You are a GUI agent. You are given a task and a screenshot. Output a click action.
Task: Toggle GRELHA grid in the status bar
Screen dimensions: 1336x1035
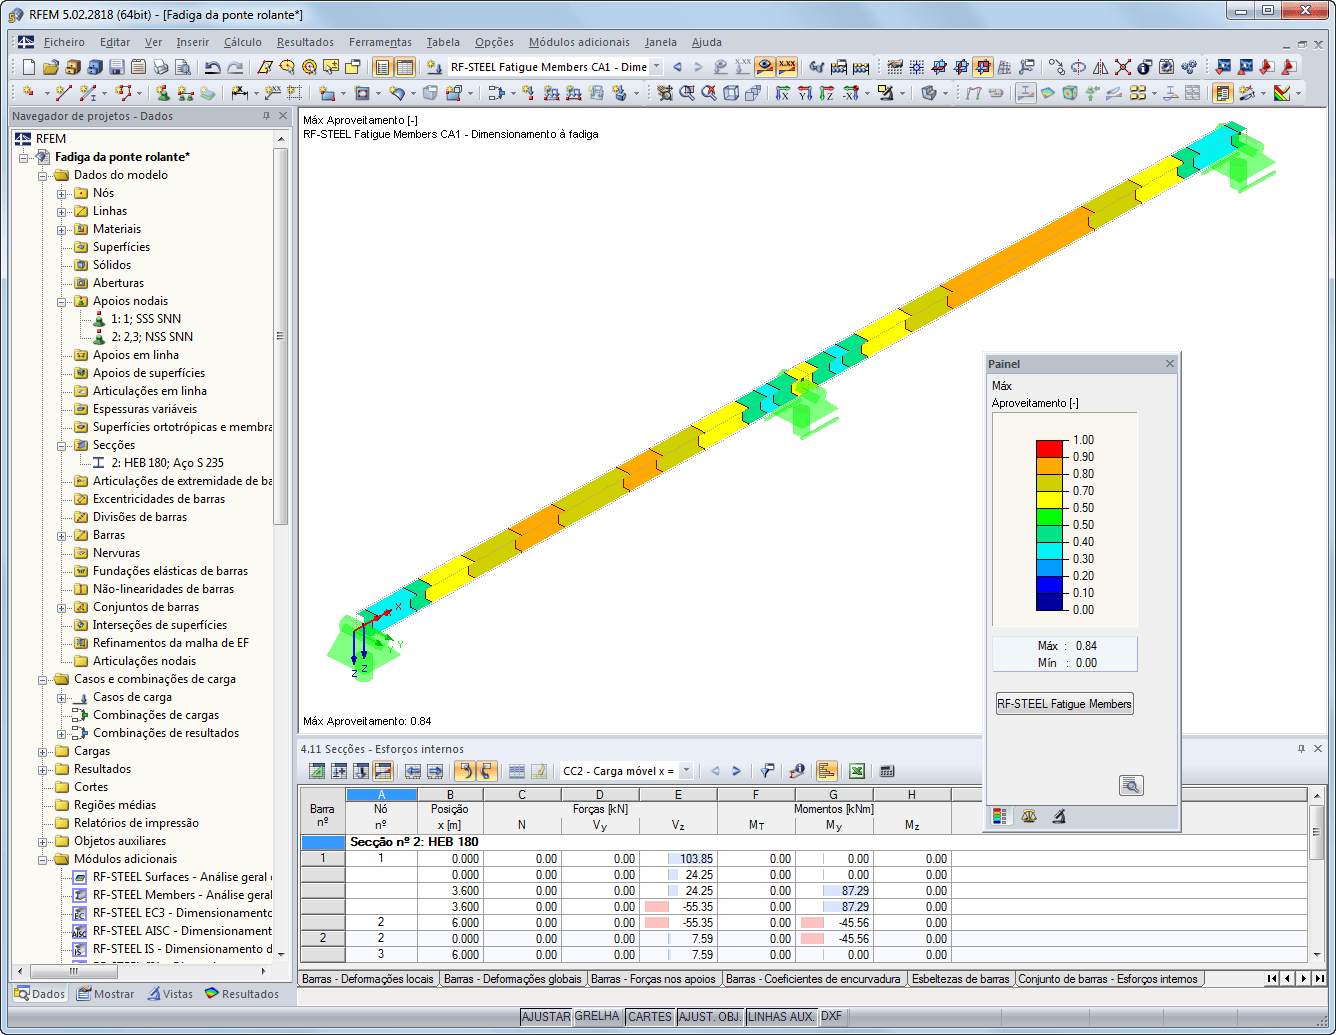(x=598, y=1016)
